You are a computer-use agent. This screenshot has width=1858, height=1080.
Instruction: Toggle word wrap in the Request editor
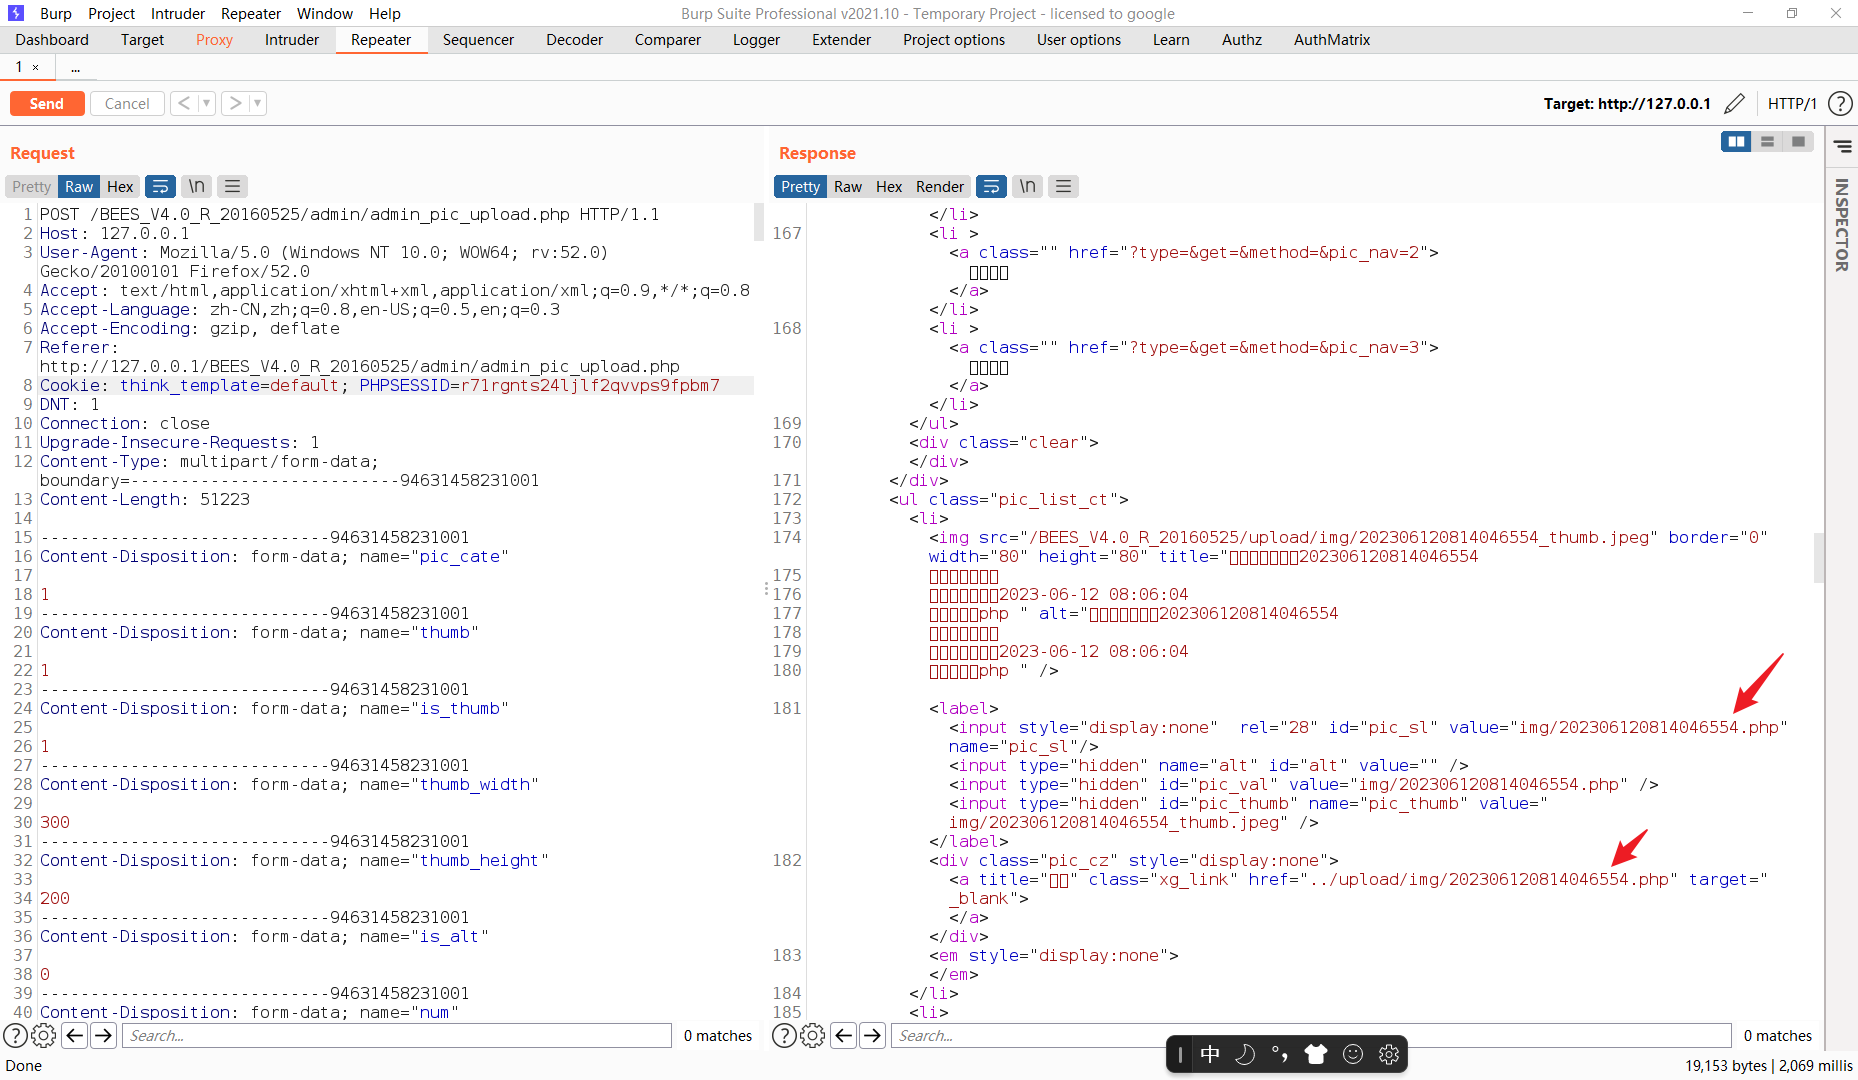(x=161, y=186)
